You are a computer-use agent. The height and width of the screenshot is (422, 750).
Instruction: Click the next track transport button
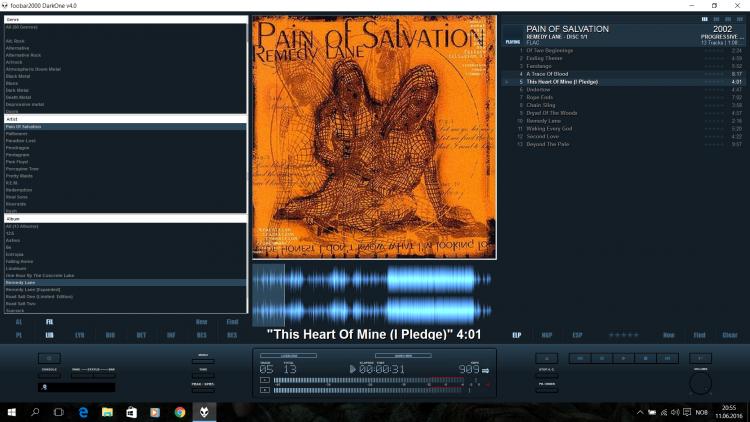668,358
